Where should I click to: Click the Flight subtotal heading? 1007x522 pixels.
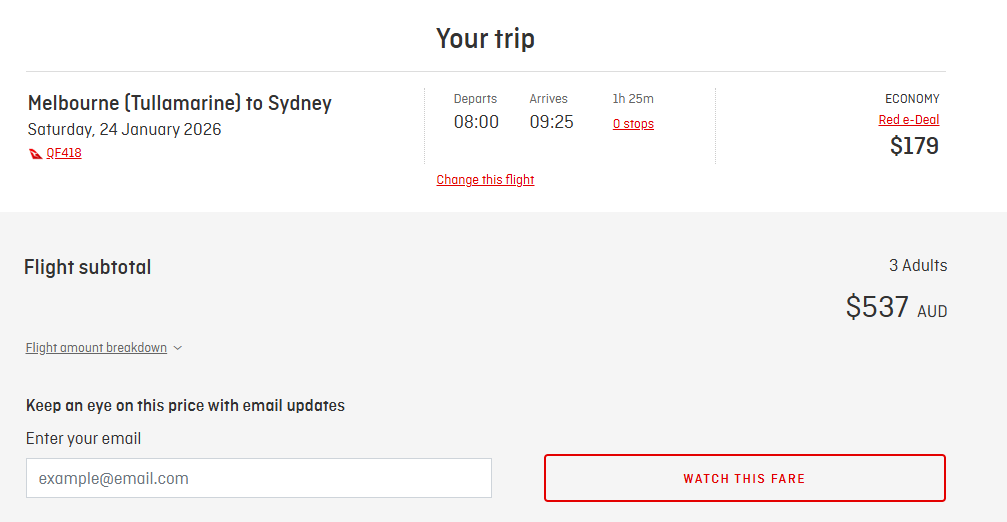click(x=88, y=267)
